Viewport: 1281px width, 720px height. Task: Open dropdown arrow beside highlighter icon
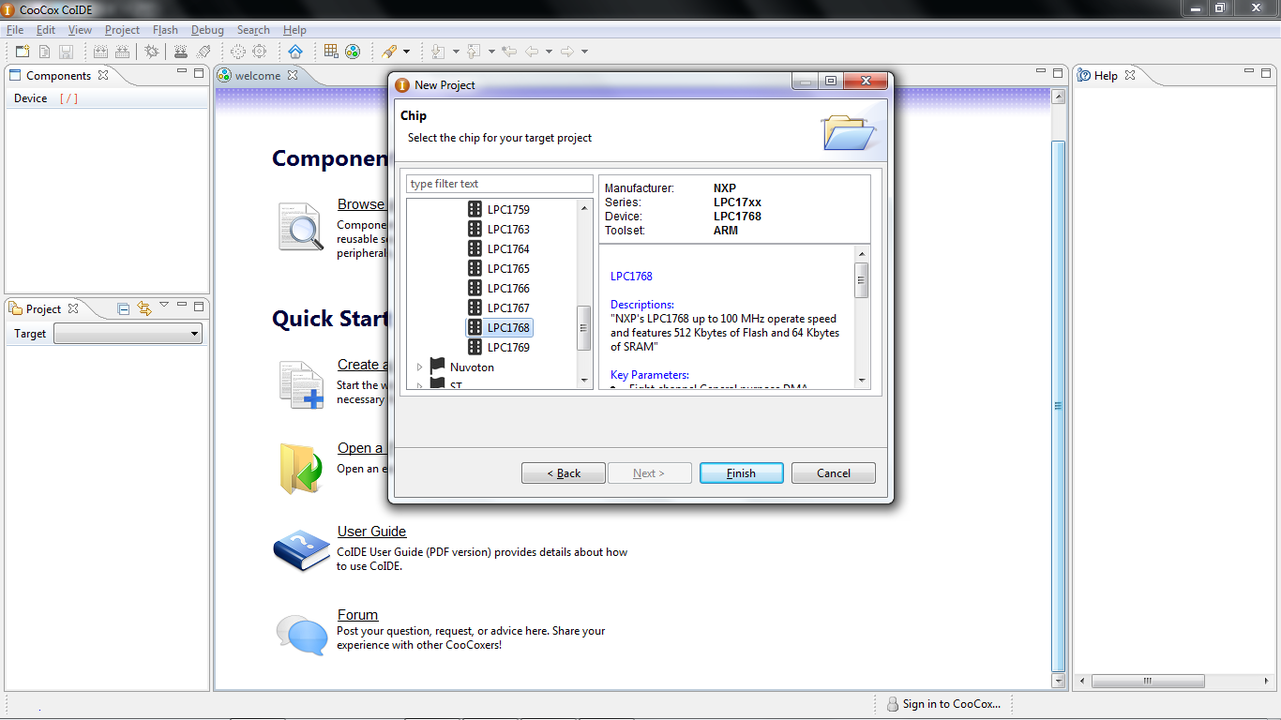tap(406, 51)
